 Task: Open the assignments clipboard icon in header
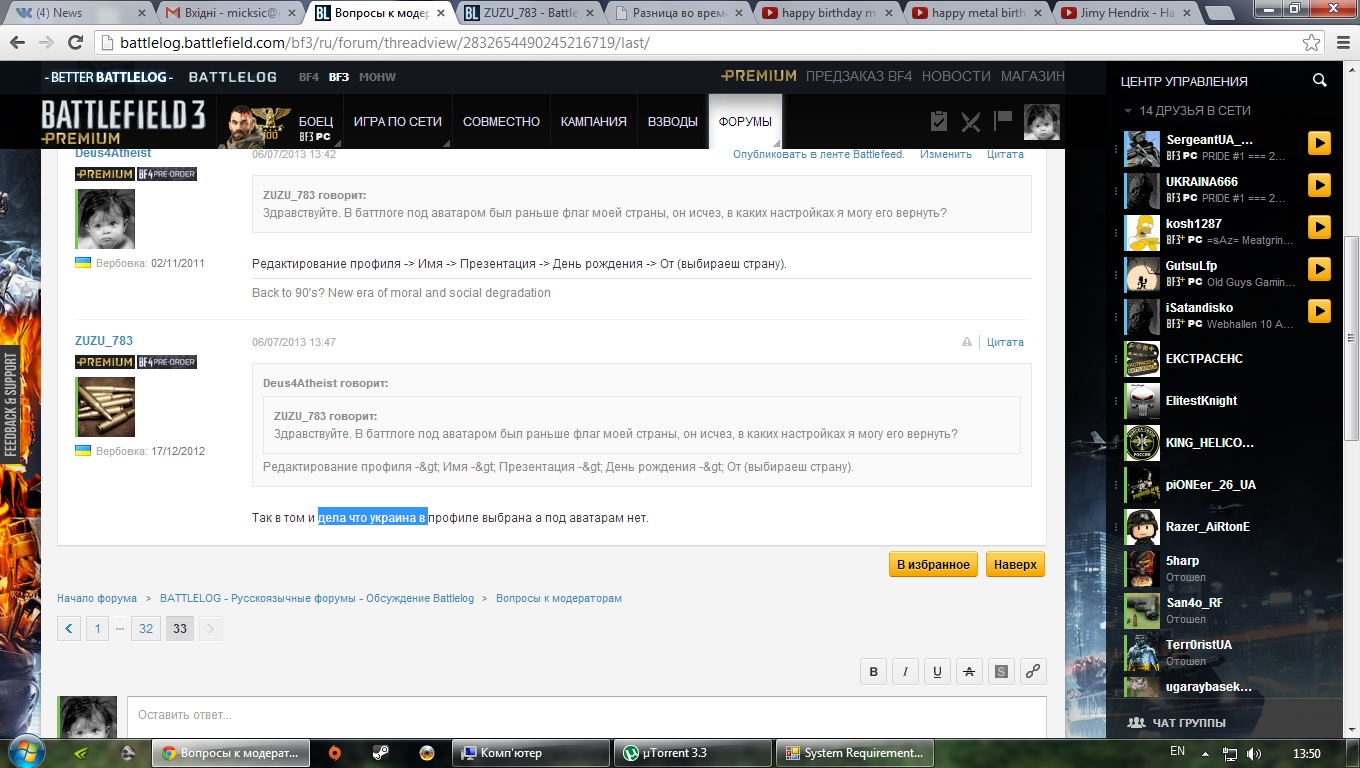938,121
